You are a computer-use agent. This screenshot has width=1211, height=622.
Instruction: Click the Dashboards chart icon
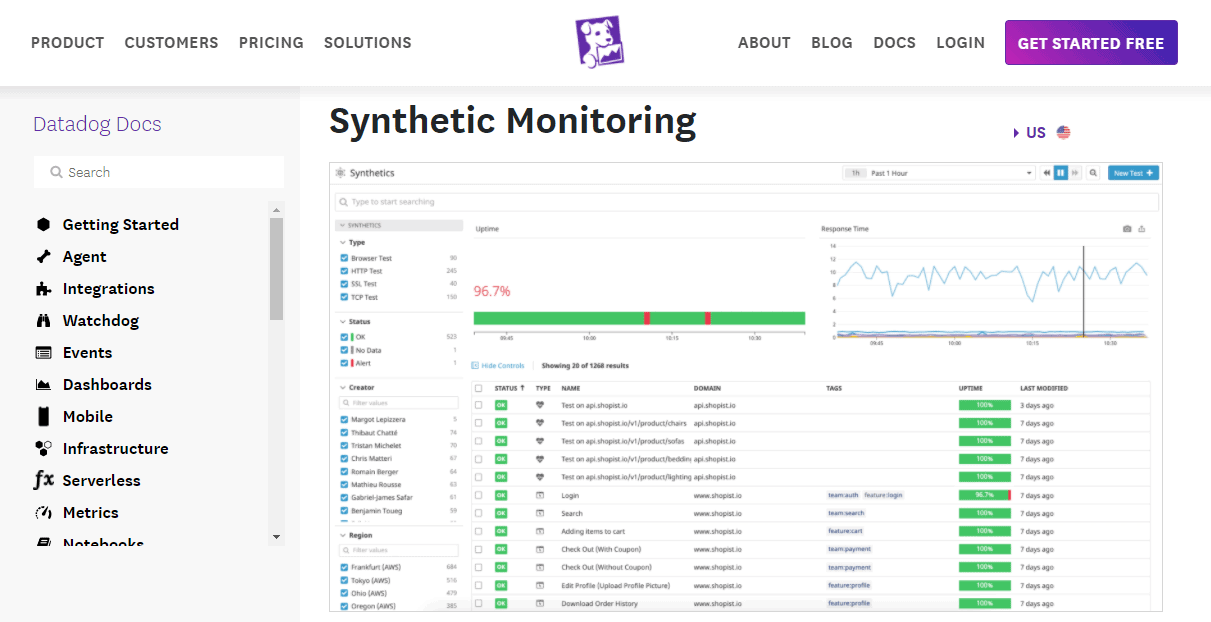(43, 385)
